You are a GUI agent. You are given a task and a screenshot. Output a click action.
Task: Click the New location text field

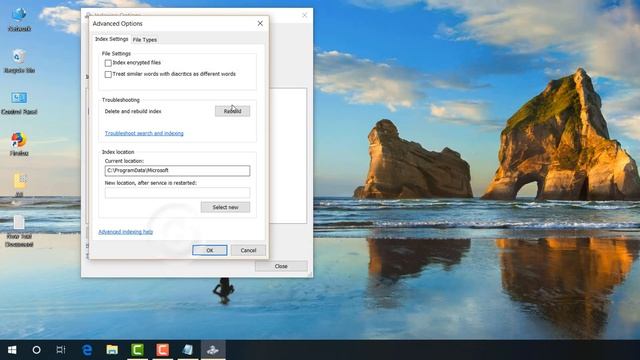click(177, 193)
